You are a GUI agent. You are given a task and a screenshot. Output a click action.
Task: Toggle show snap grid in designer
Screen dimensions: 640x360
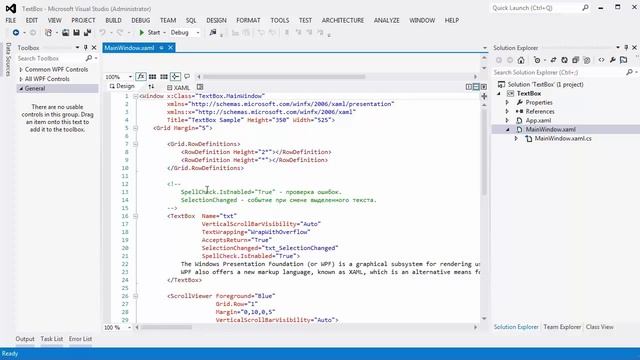(x=152, y=76)
